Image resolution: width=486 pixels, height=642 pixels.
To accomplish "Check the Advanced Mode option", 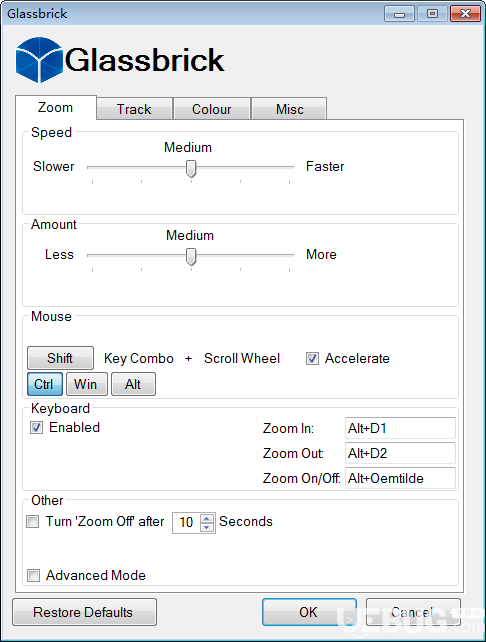I will [33, 575].
